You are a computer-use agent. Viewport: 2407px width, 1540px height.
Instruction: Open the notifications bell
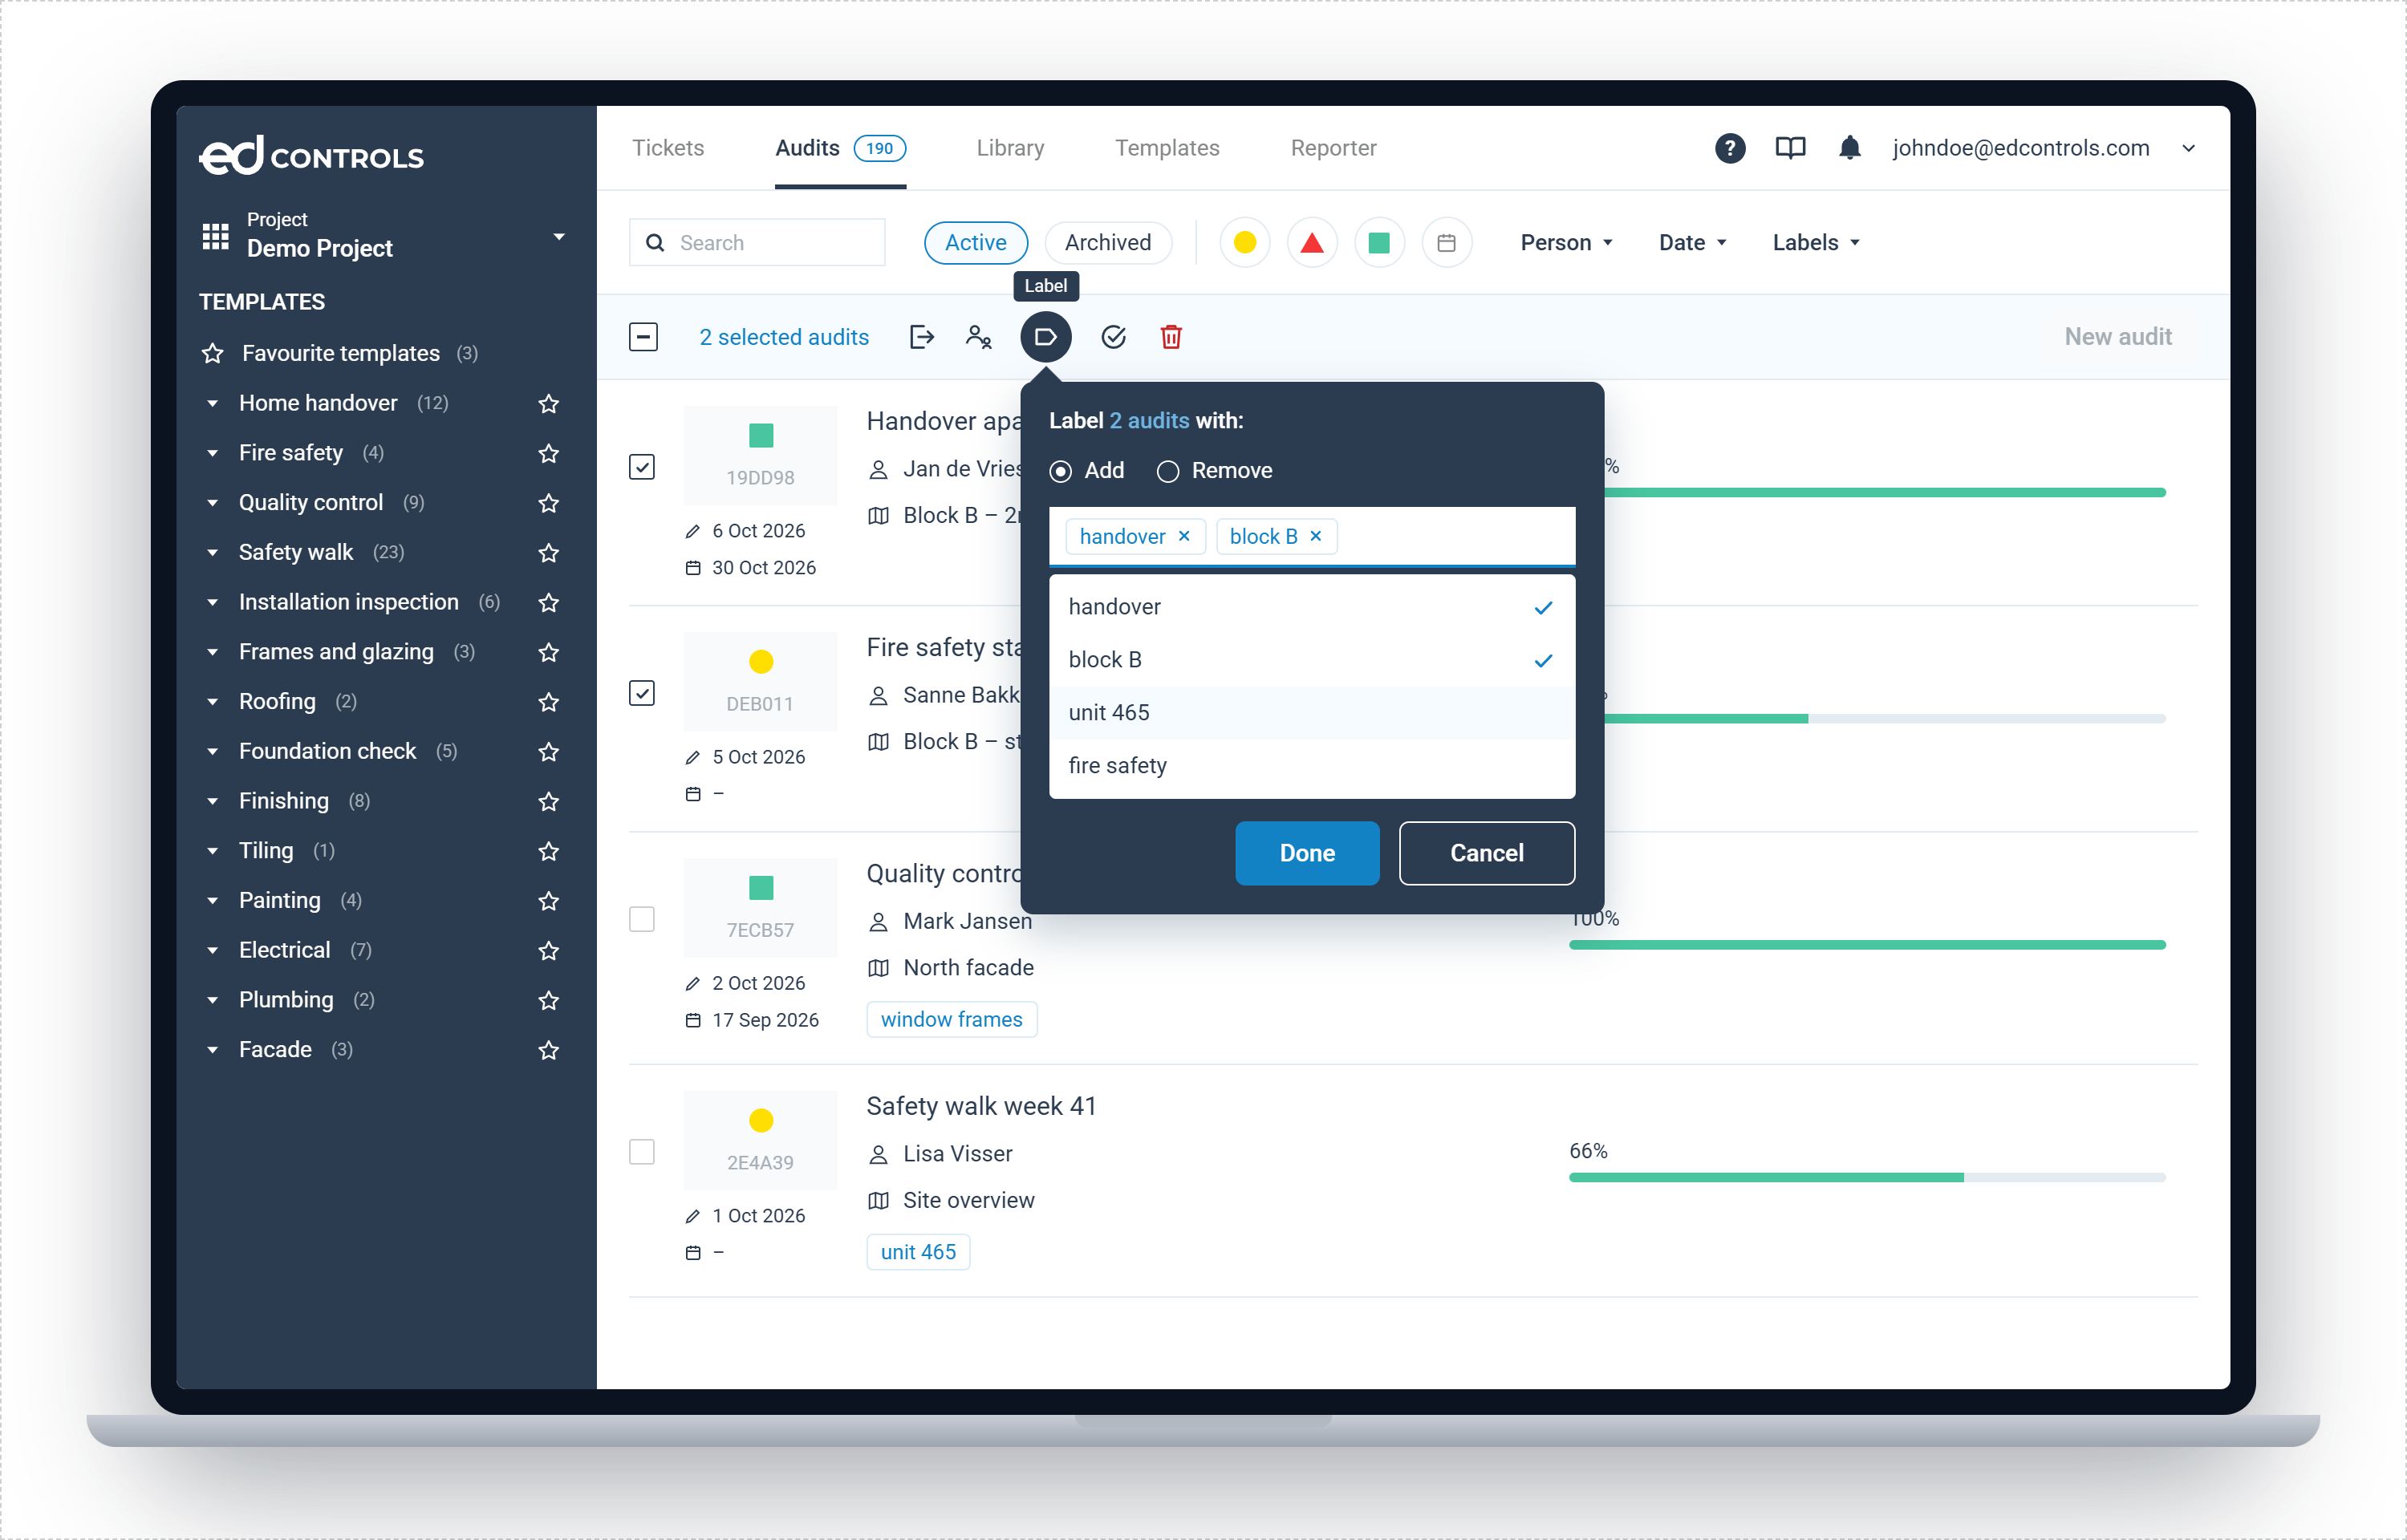(1850, 148)
